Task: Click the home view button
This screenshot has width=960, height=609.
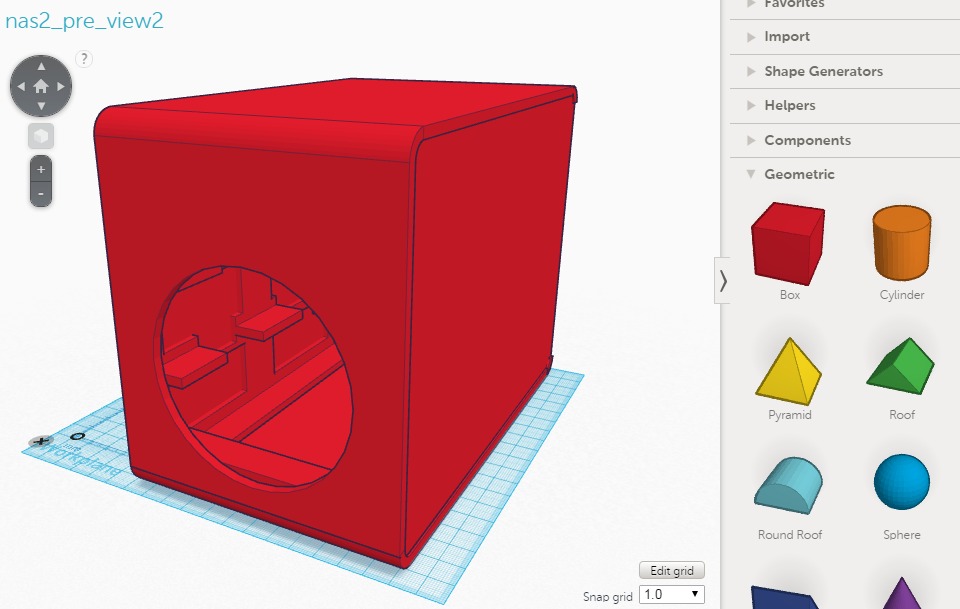Action: [x=41, y=87]
